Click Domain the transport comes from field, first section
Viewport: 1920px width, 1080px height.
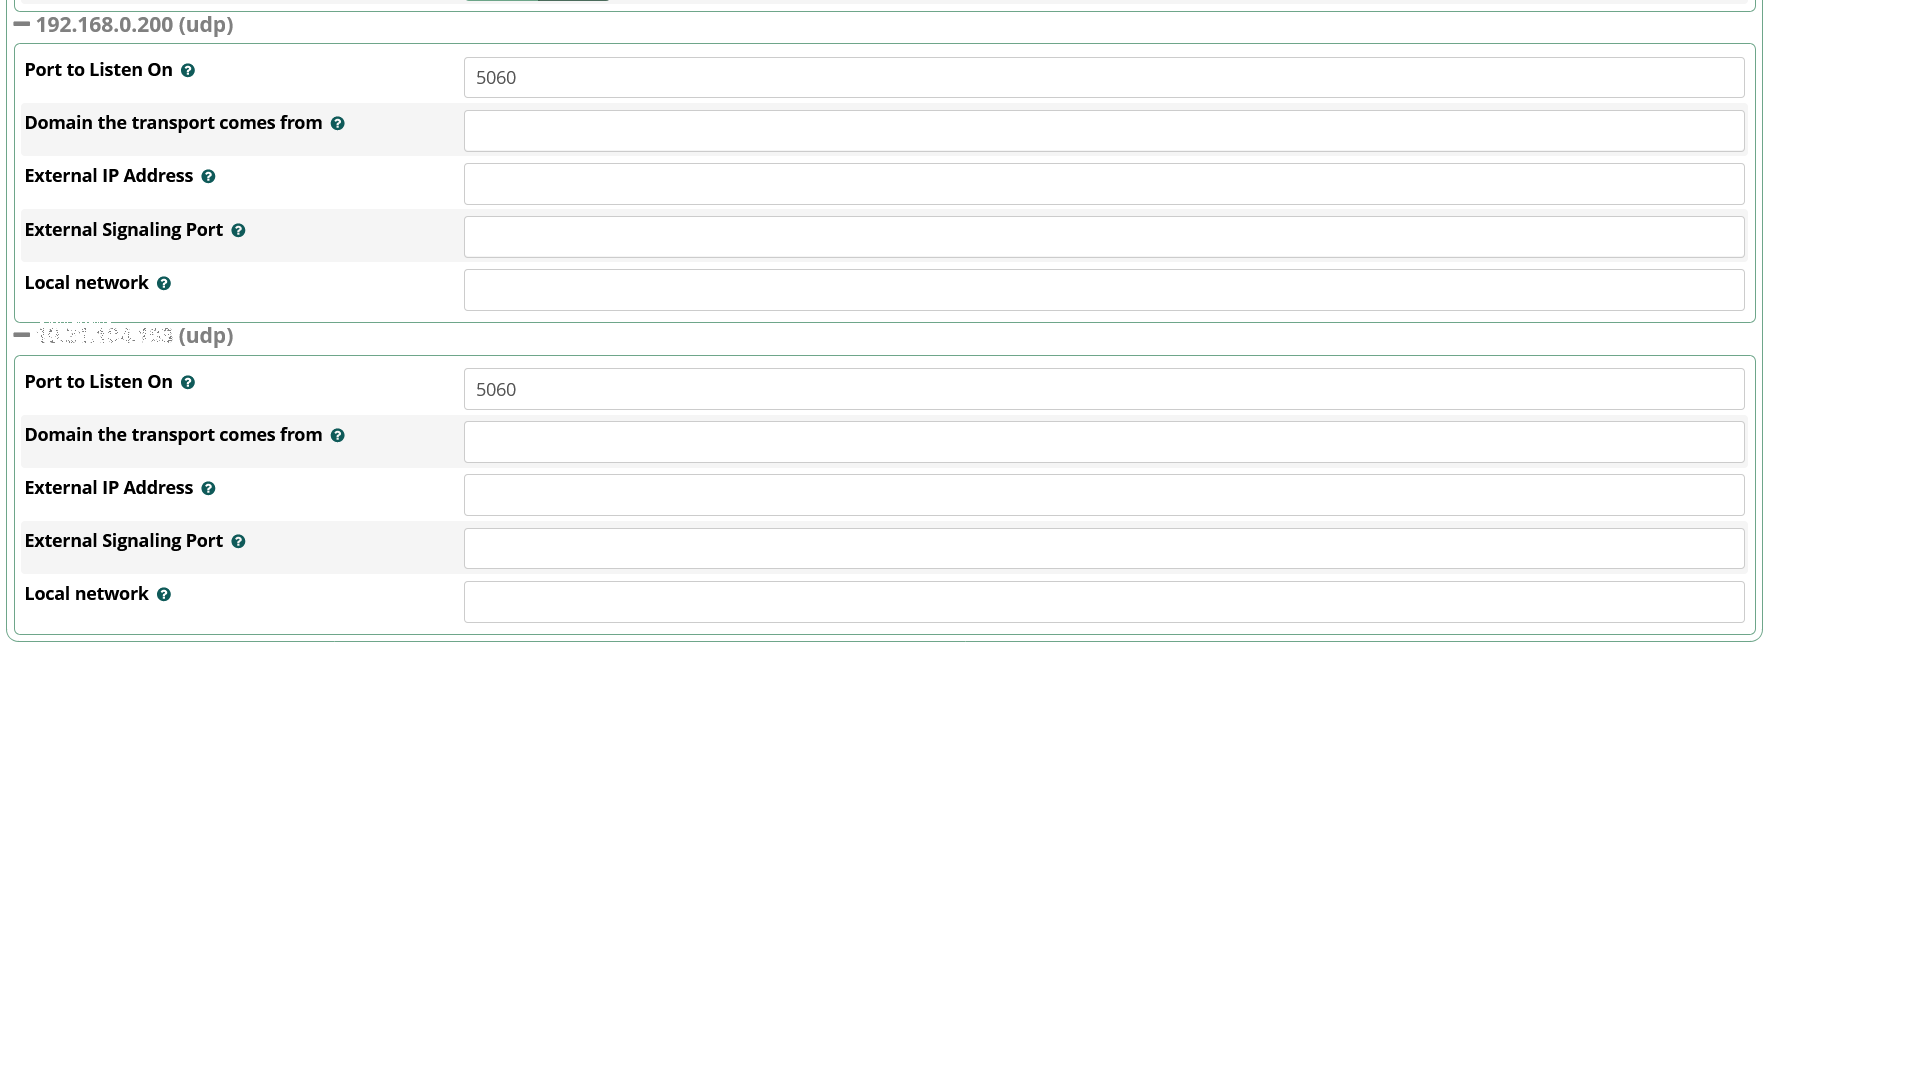point(1104,131)
